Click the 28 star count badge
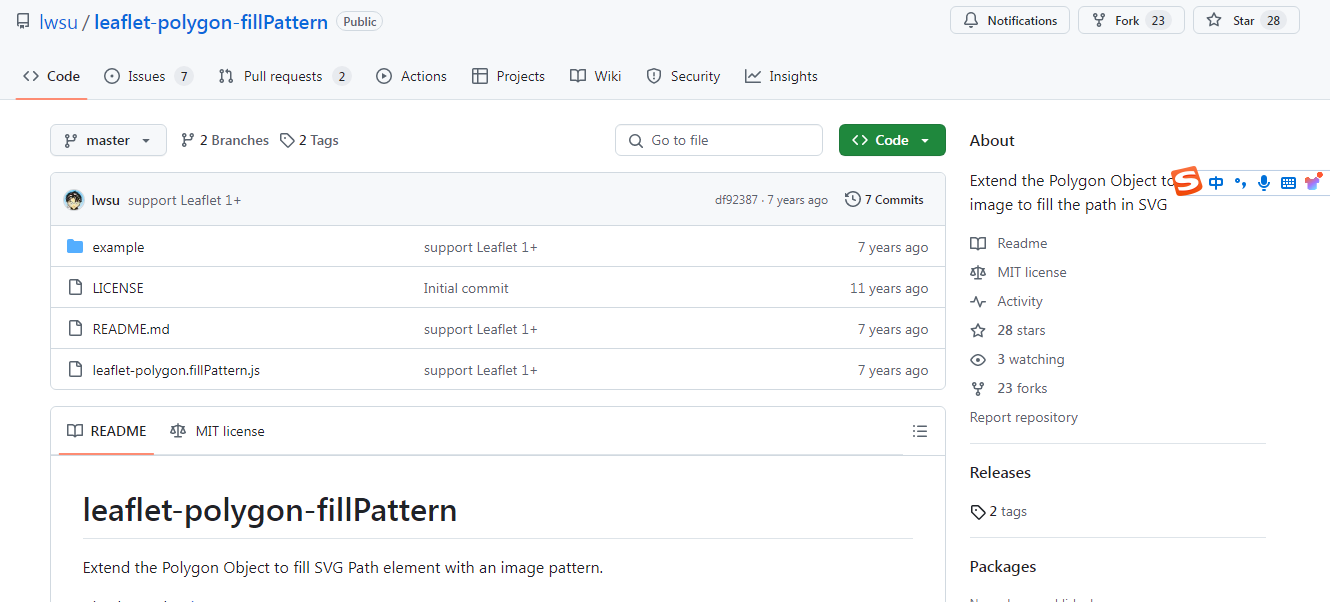This screenshot has height=602, width=1330. (x=1273, y=20)
